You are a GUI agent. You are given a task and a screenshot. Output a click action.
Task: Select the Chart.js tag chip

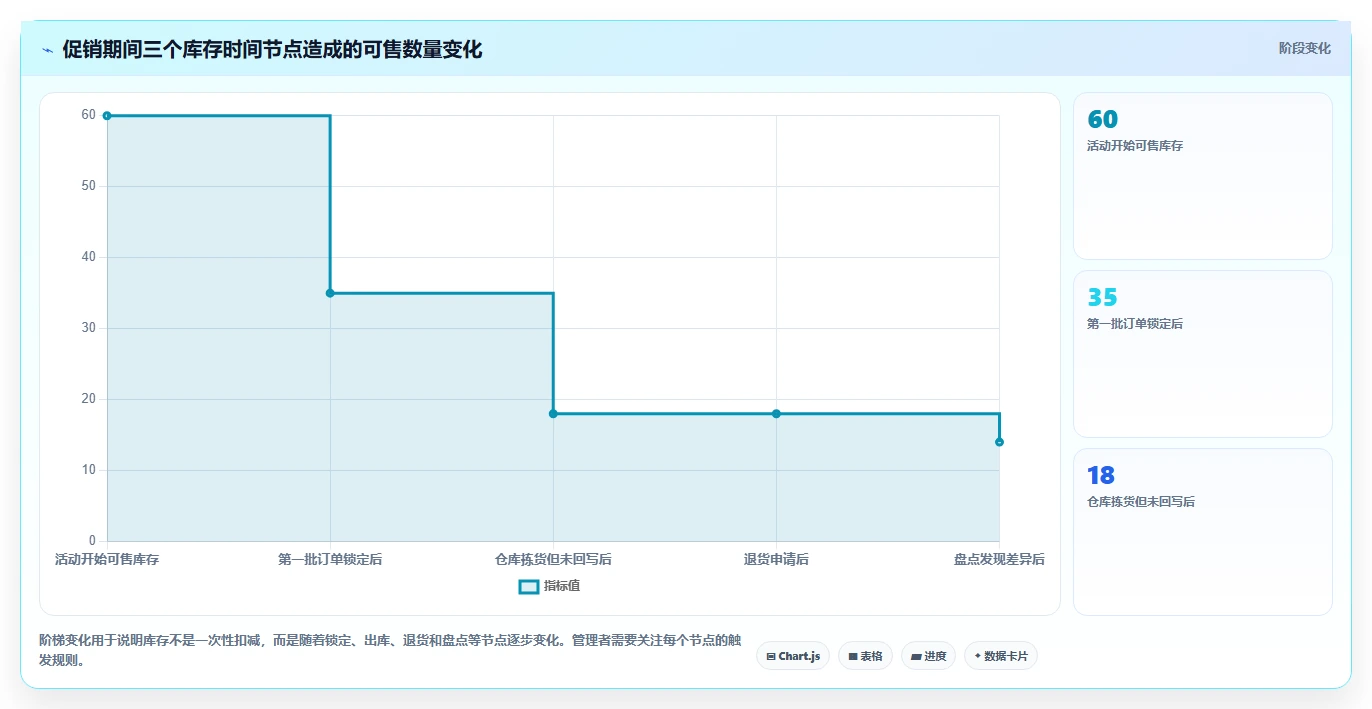pyautogui.click(x=792, y=656)
